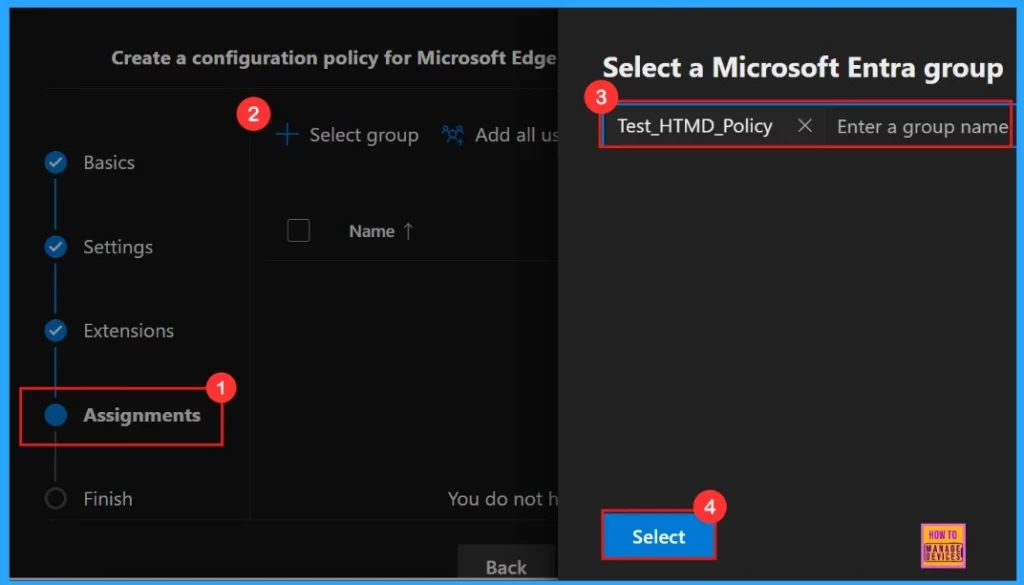The width and height of the screenshot is (1024, 585).
Task: Click the Finish empty step circle
Action: pyautogui.click(x=56, y=499)
